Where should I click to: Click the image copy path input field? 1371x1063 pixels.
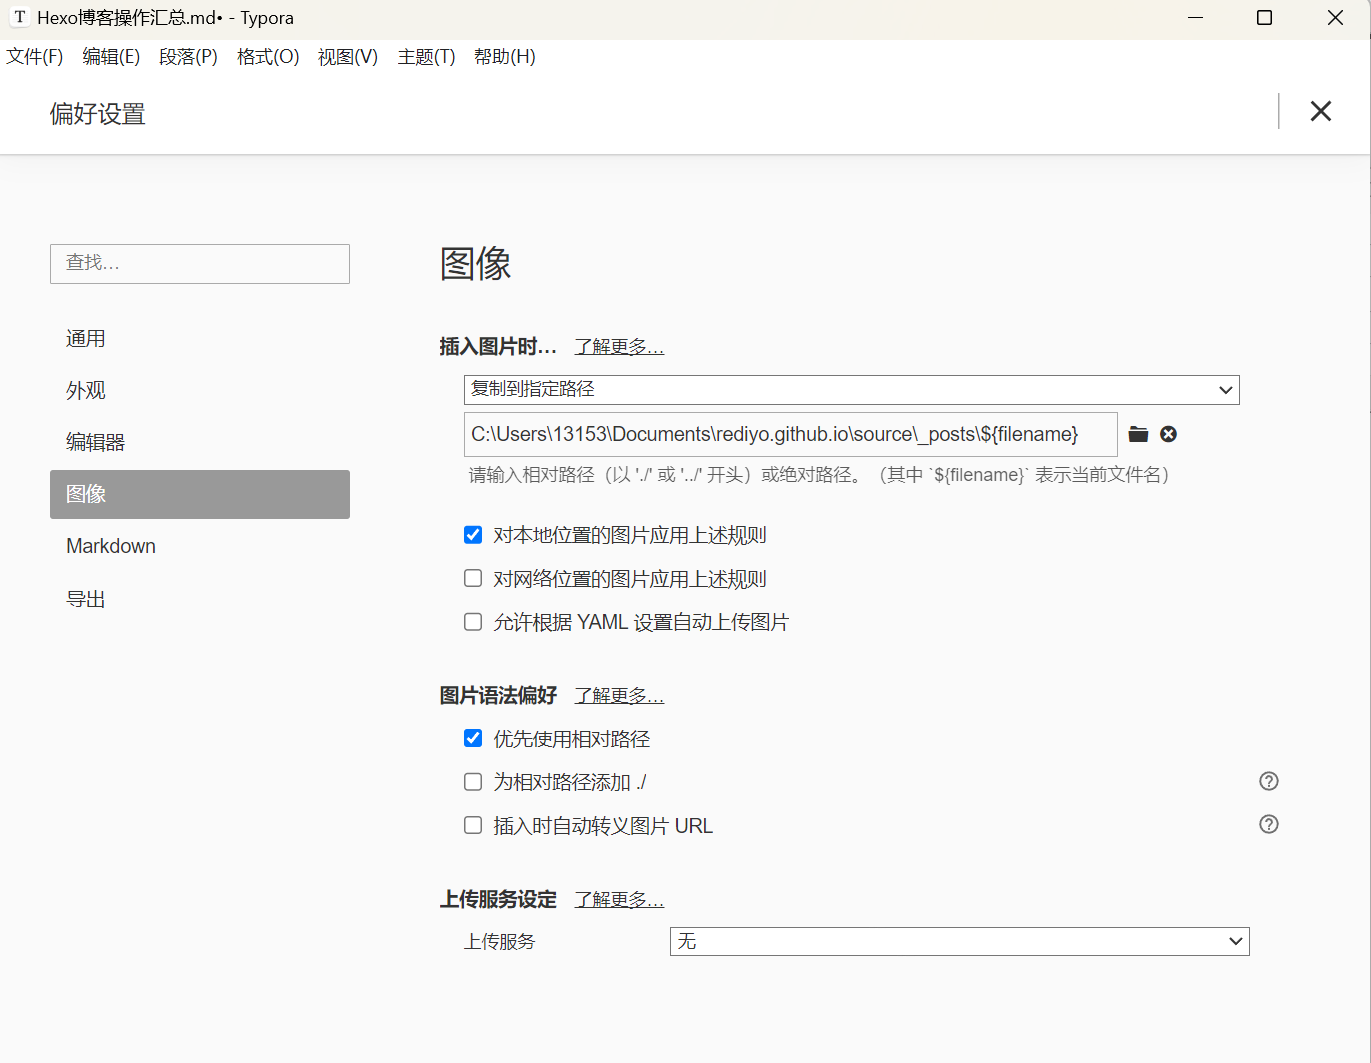791,434
